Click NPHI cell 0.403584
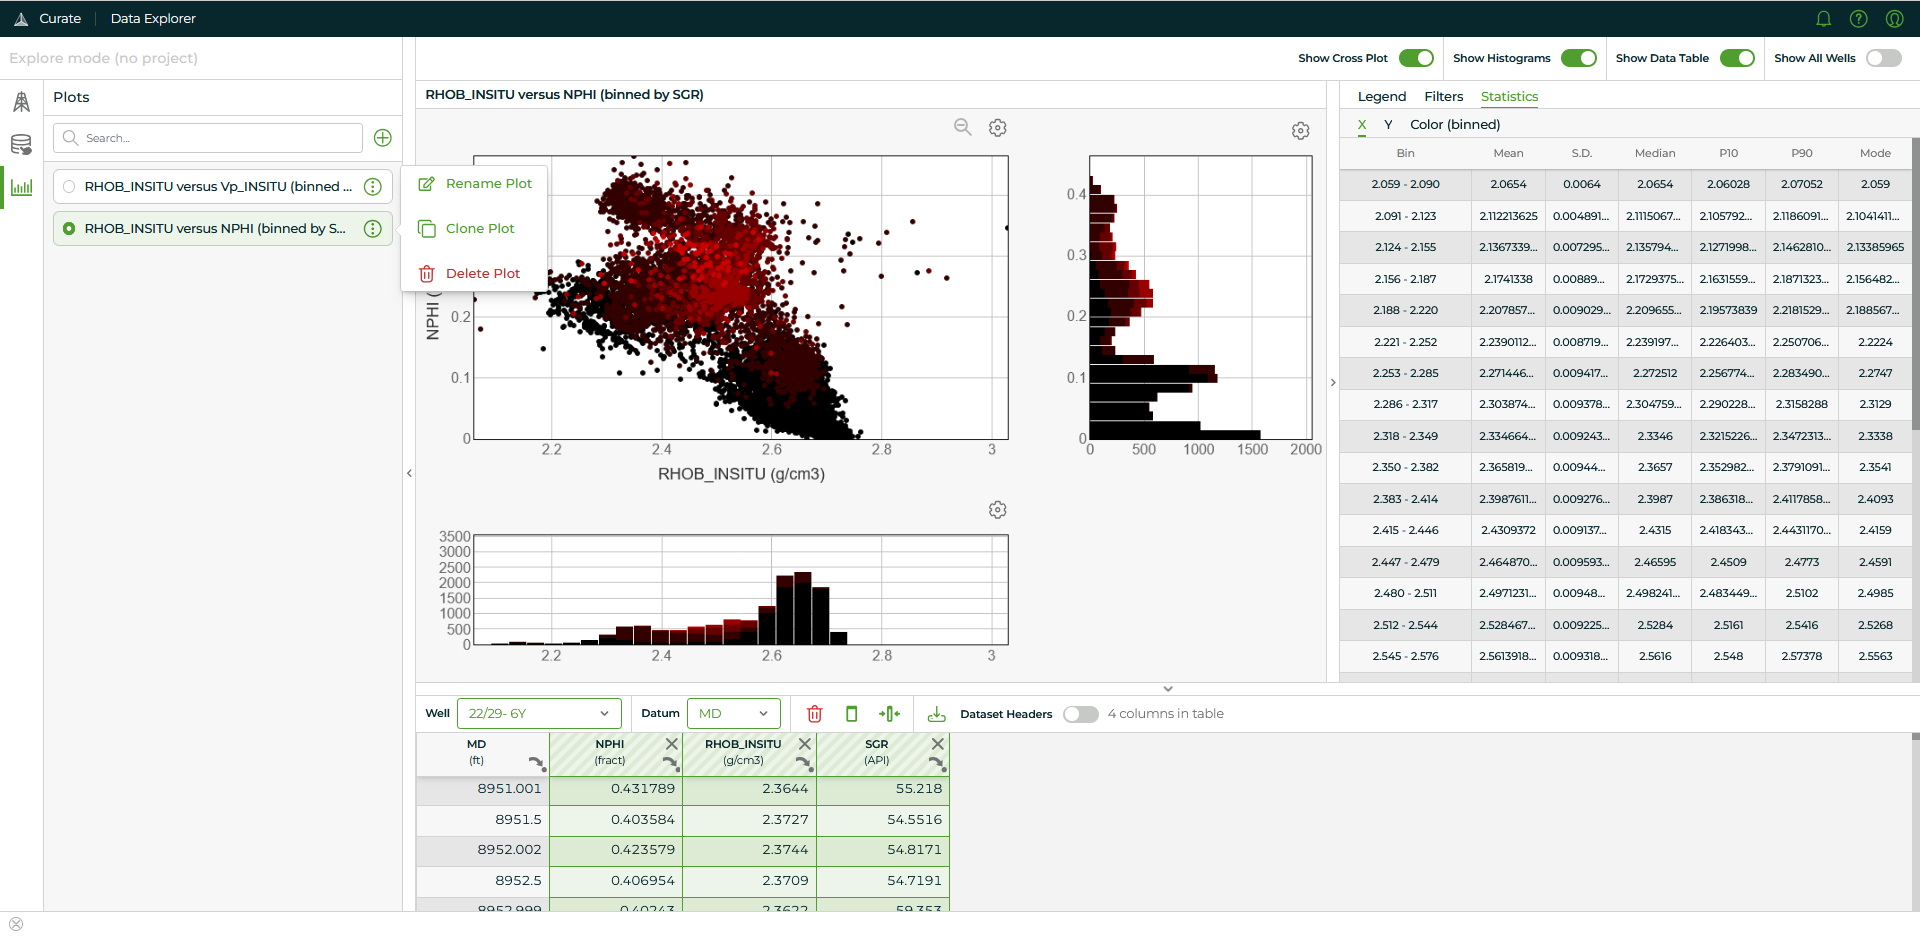 point(616,820)
